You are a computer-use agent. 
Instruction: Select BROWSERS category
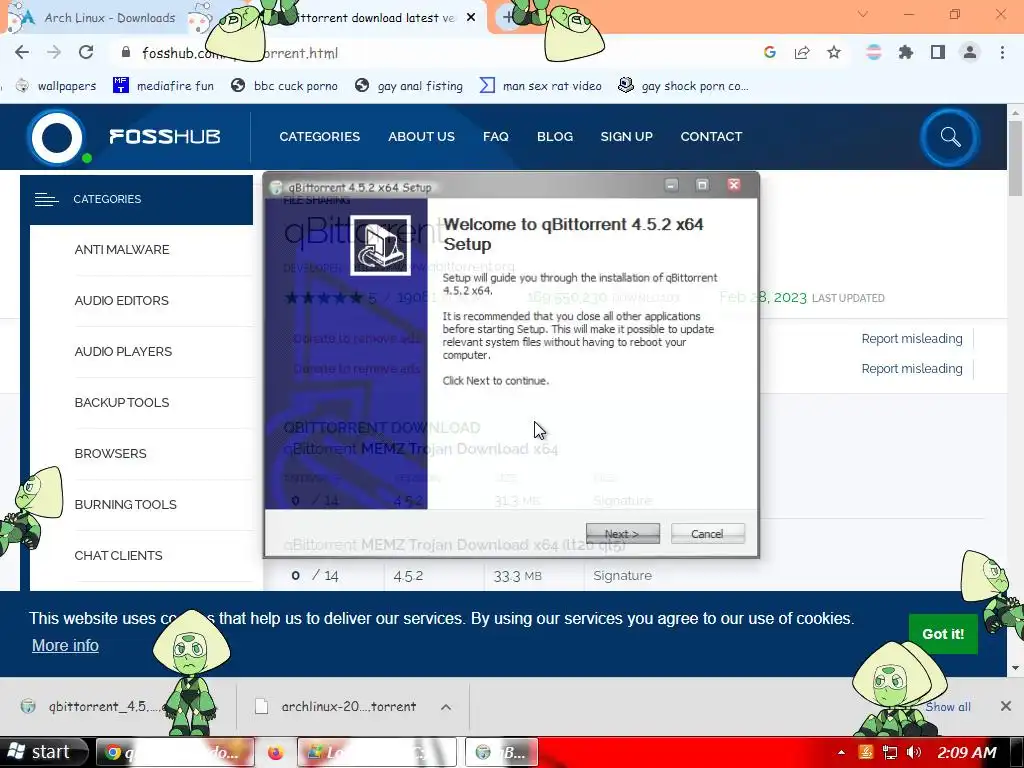click(110, 453)
